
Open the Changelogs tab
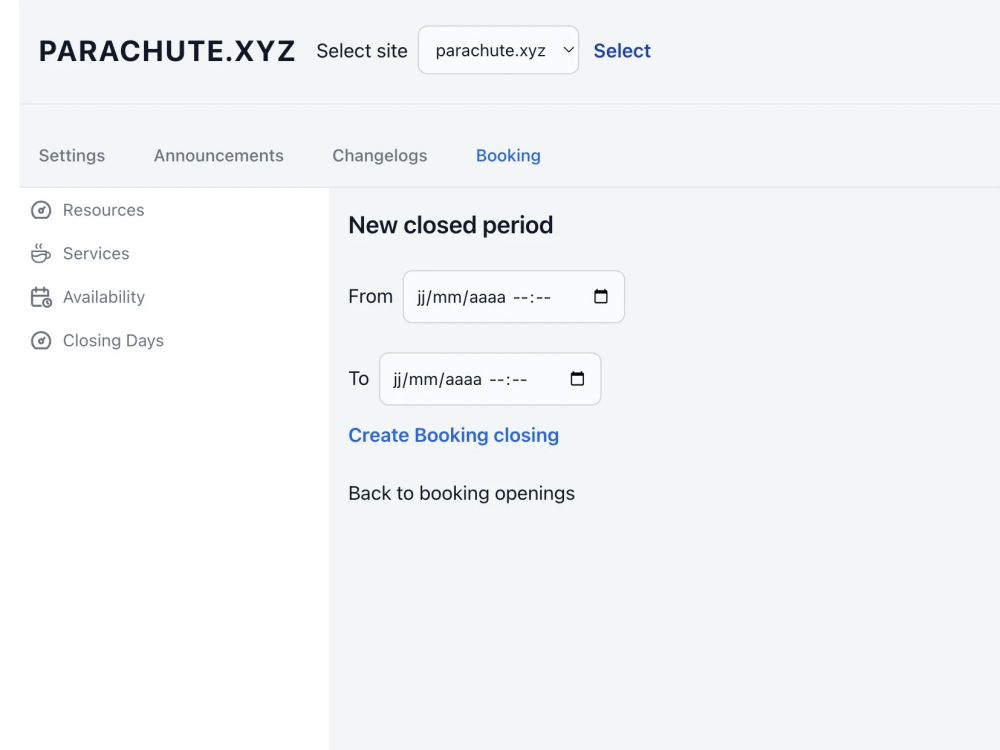click(379, 155)
